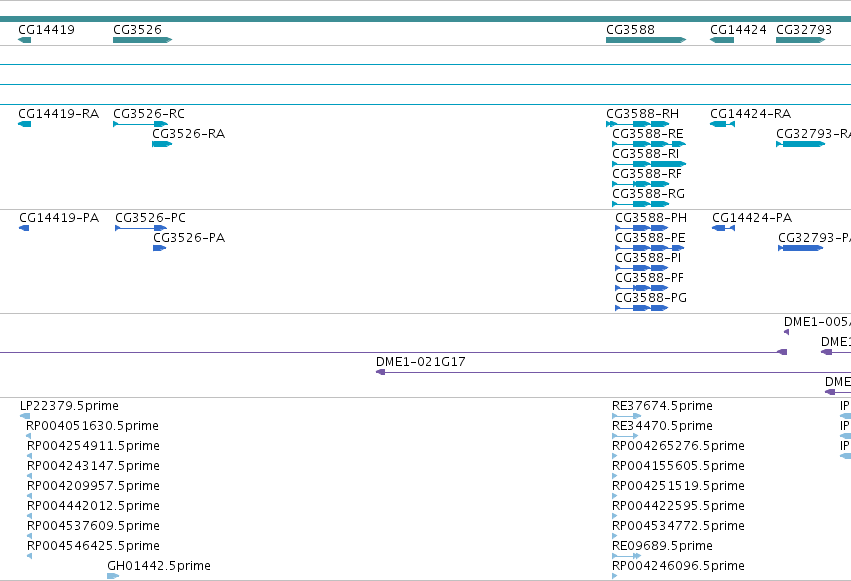Select the CG3526-RA transcript
This screenshot has width=851, height=581.
tap(188, 134)
